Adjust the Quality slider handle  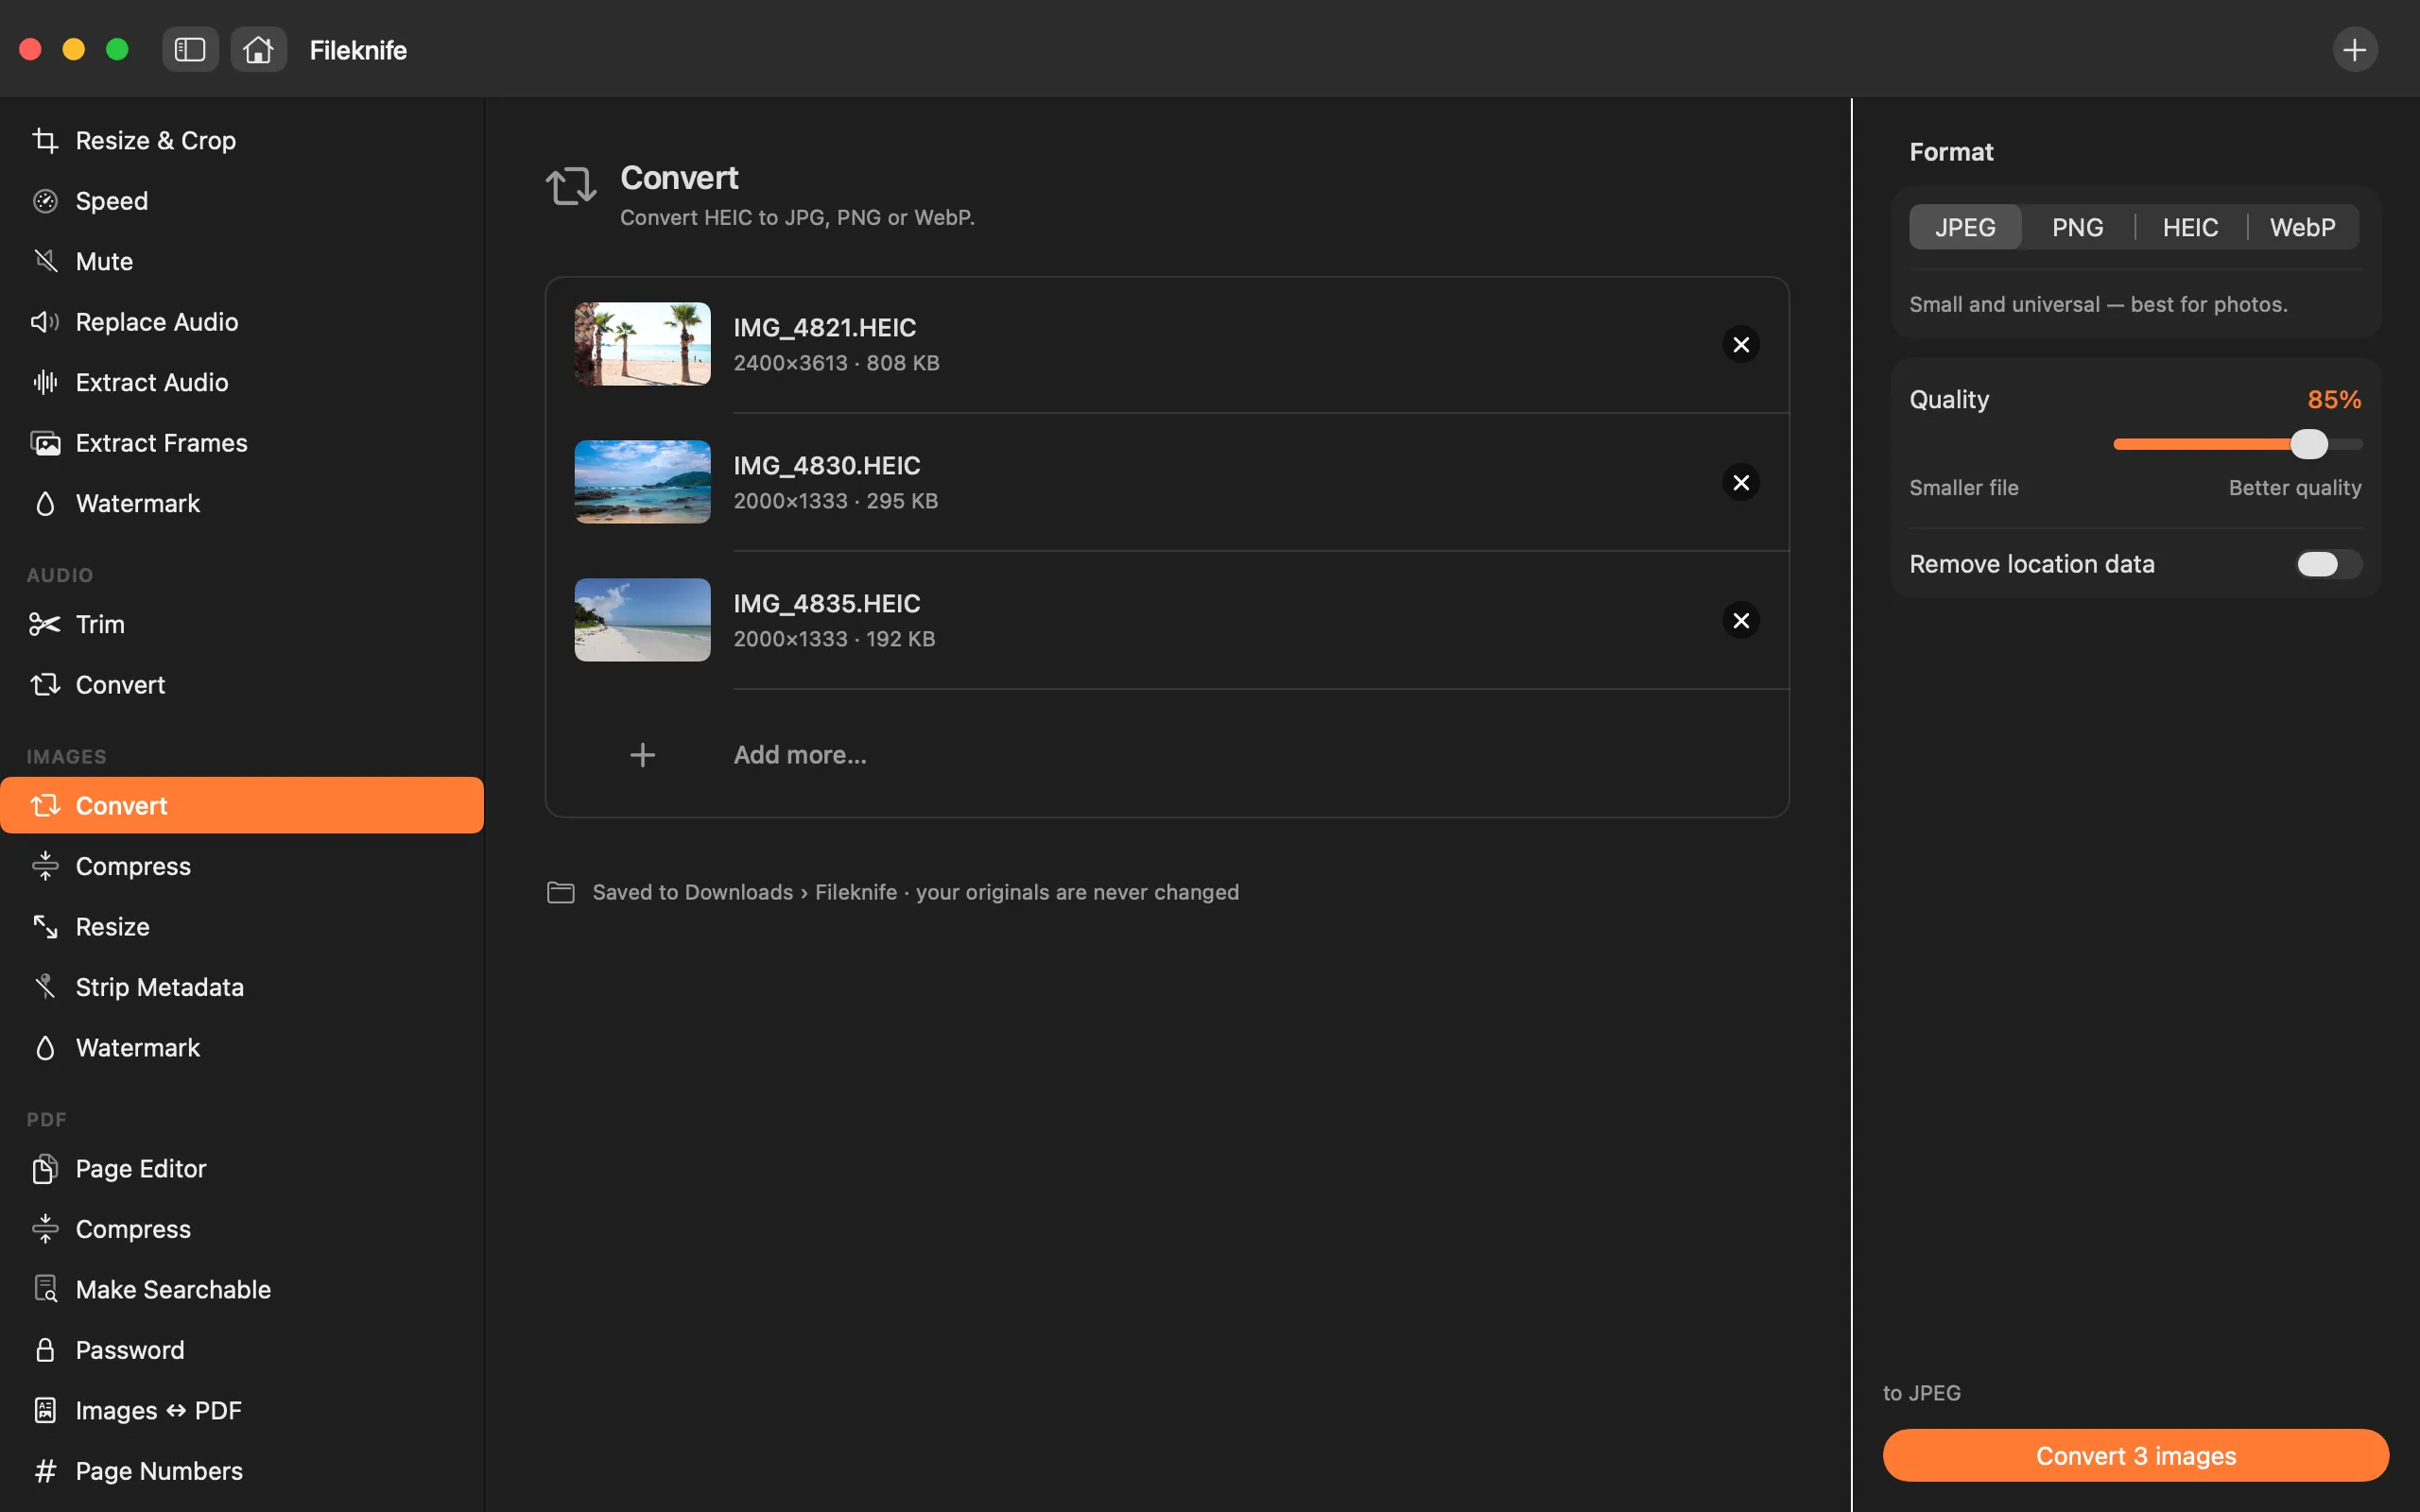click(x=2309, y=444)
